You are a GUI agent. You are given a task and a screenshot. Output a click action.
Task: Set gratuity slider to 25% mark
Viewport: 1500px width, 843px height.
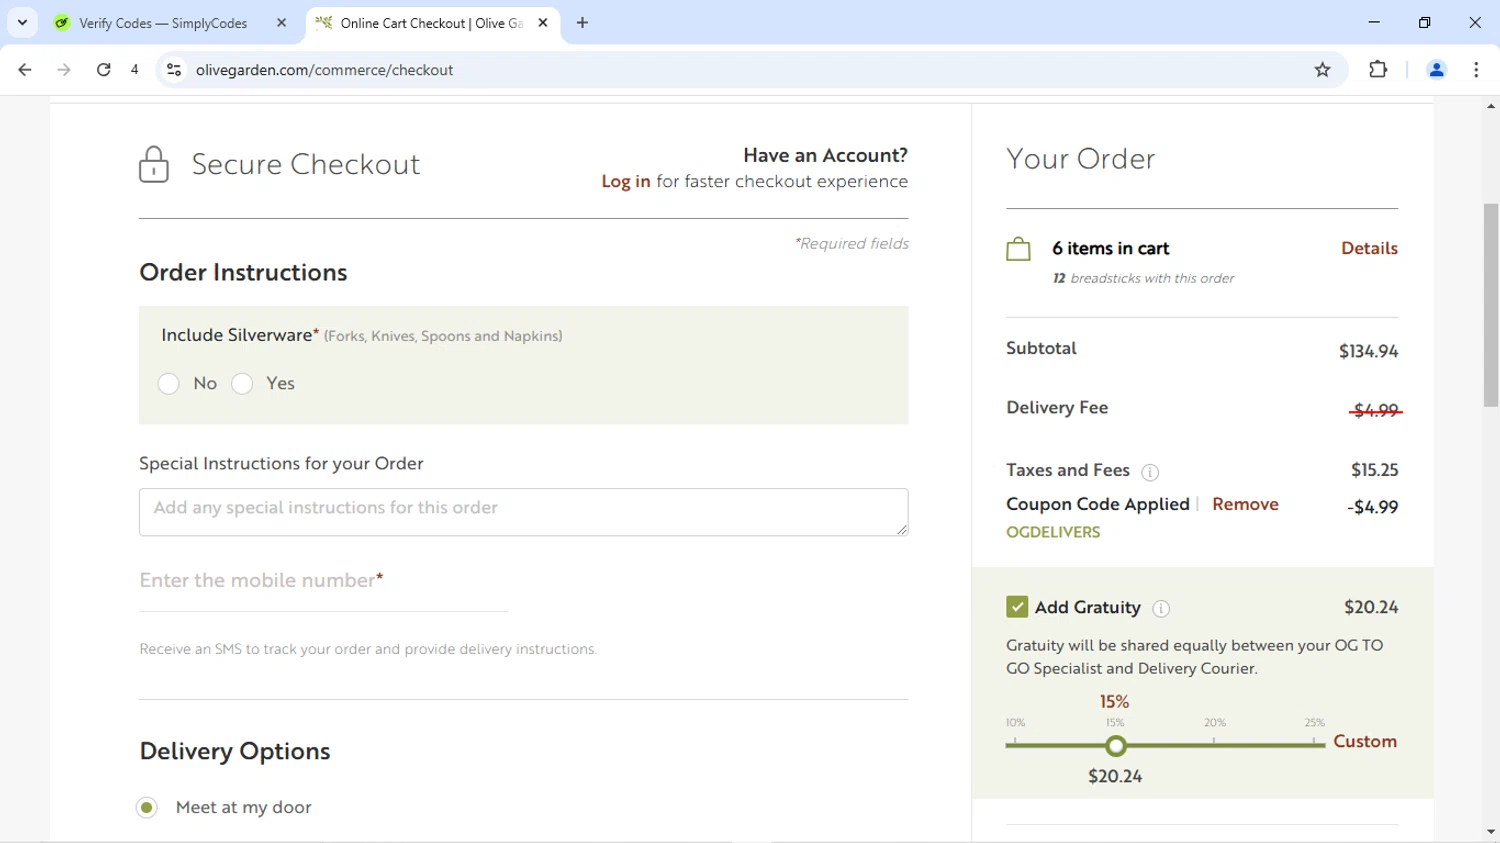[x=1314, y=744]
